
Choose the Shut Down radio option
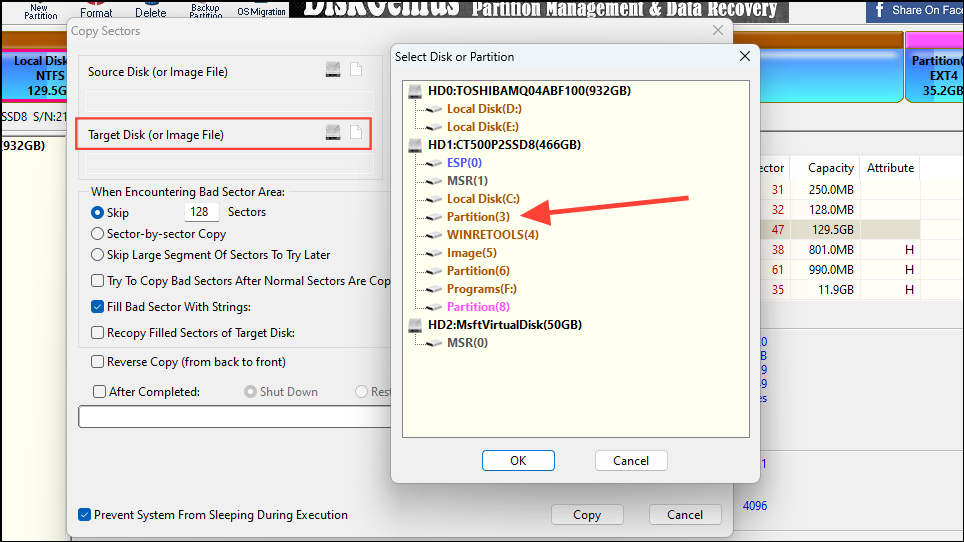(250, 391)
